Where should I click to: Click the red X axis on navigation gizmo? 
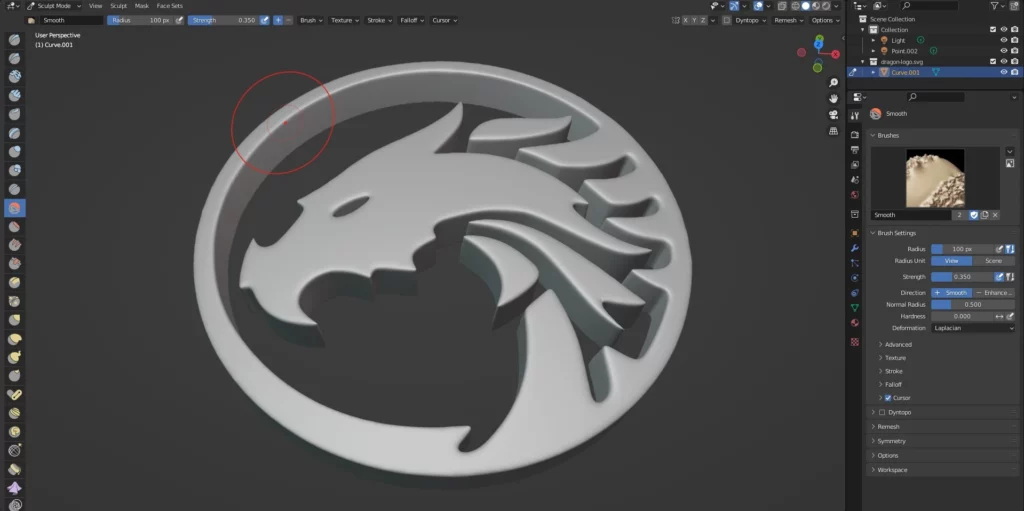tap(837, 54)
